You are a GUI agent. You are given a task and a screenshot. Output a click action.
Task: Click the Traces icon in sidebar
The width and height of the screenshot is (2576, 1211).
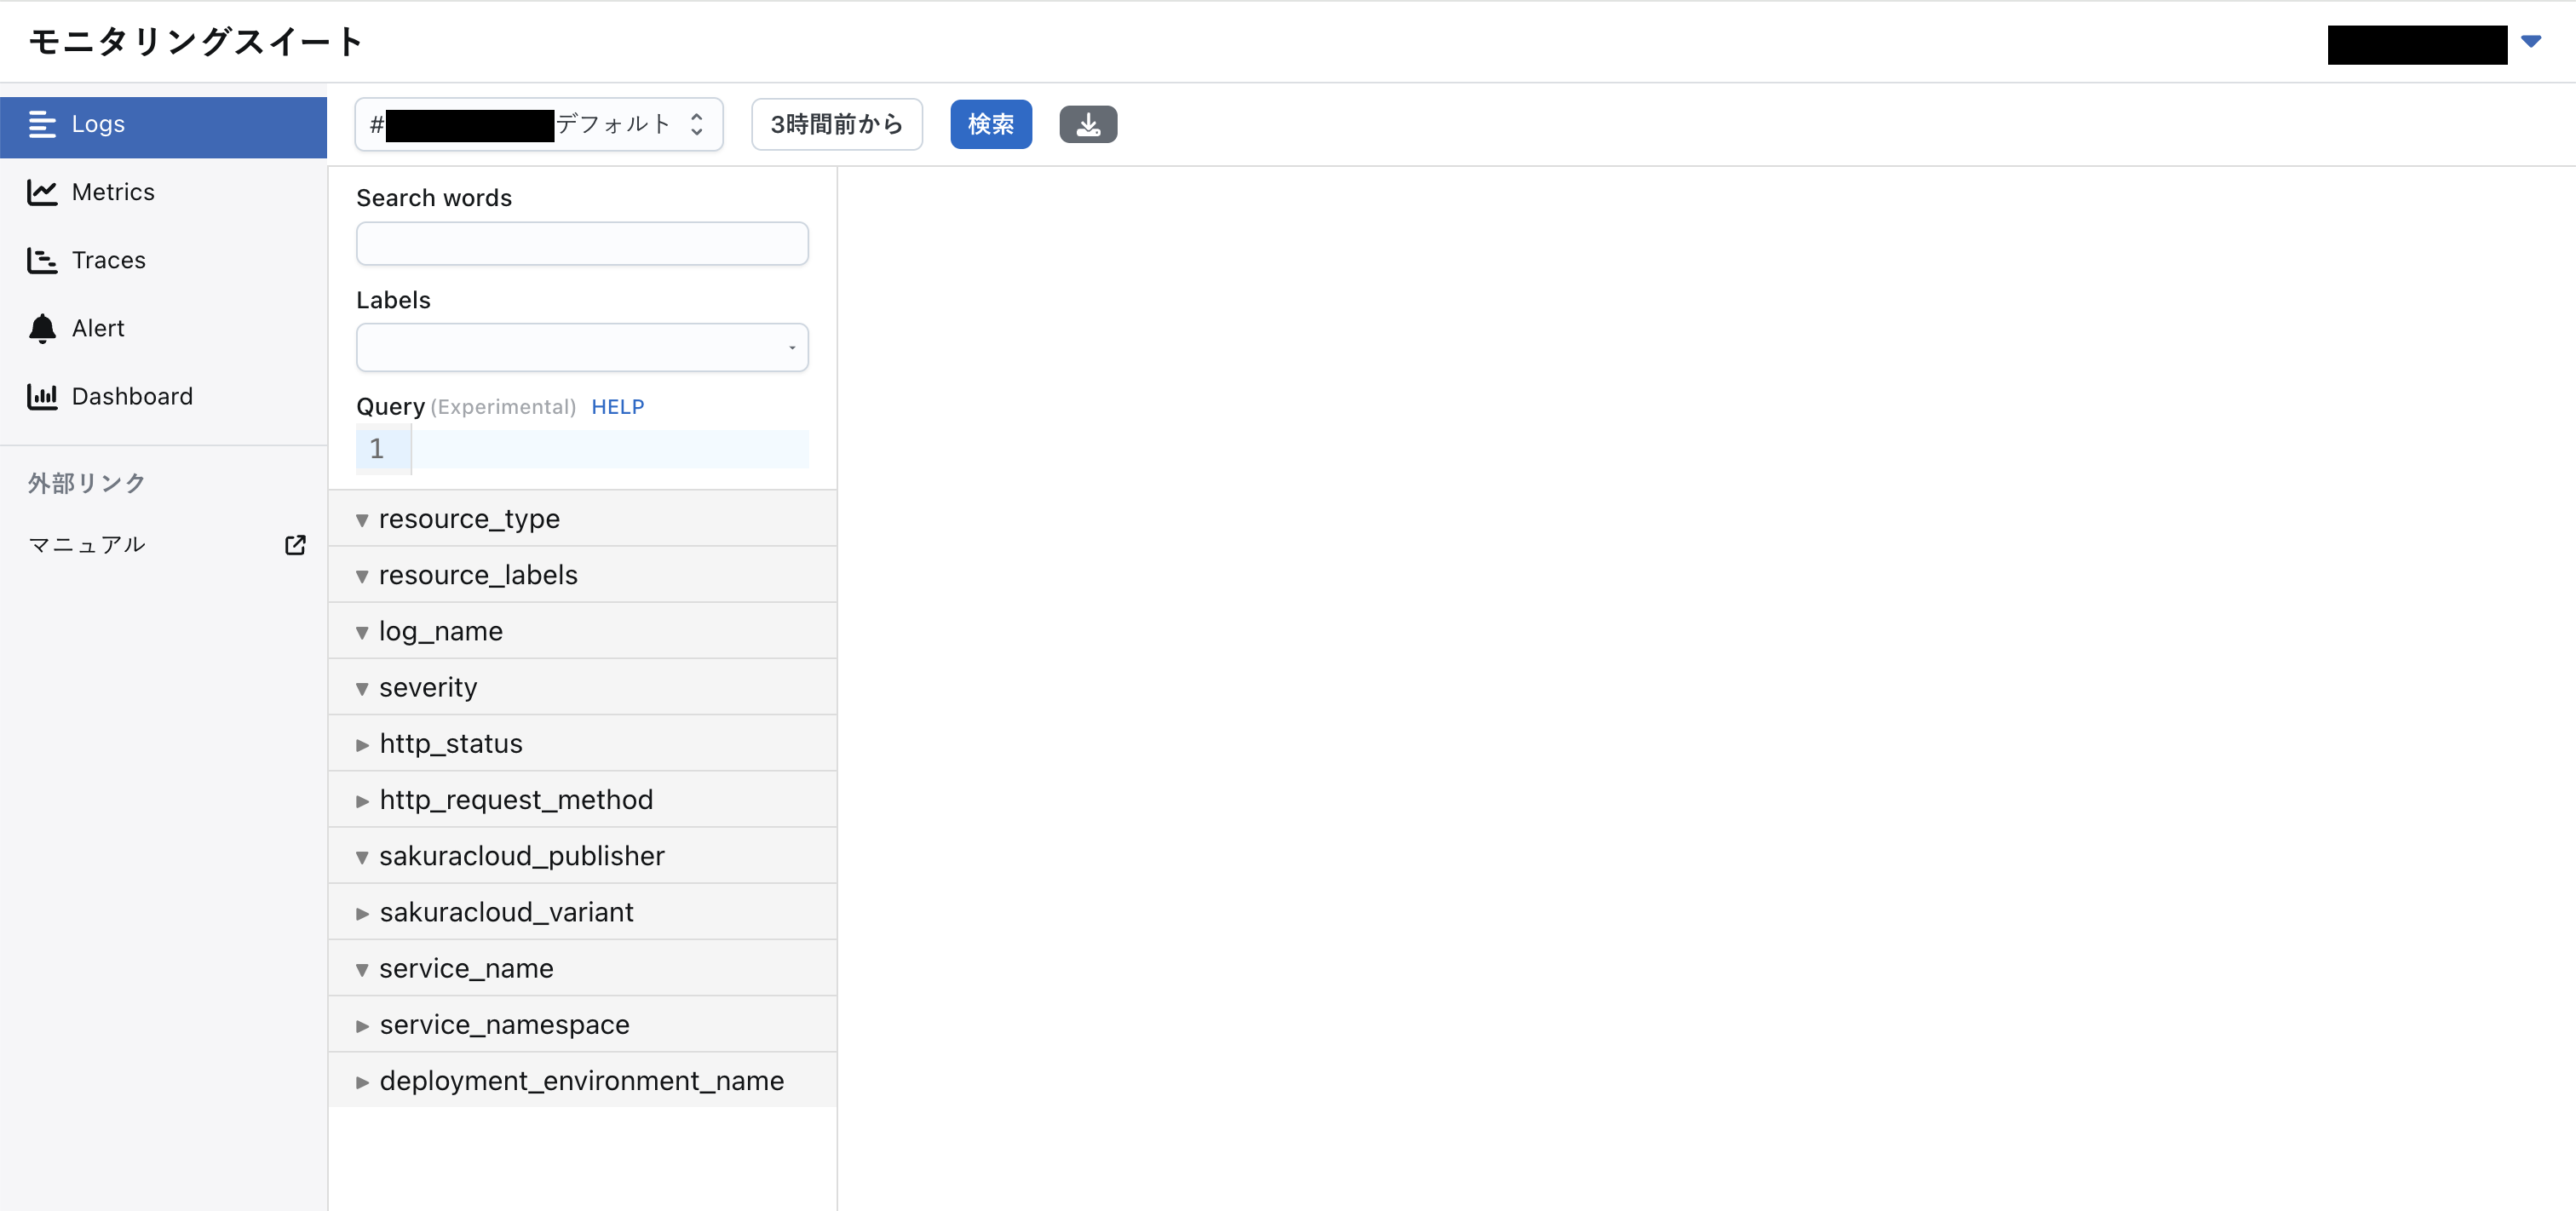coord(42,260)
